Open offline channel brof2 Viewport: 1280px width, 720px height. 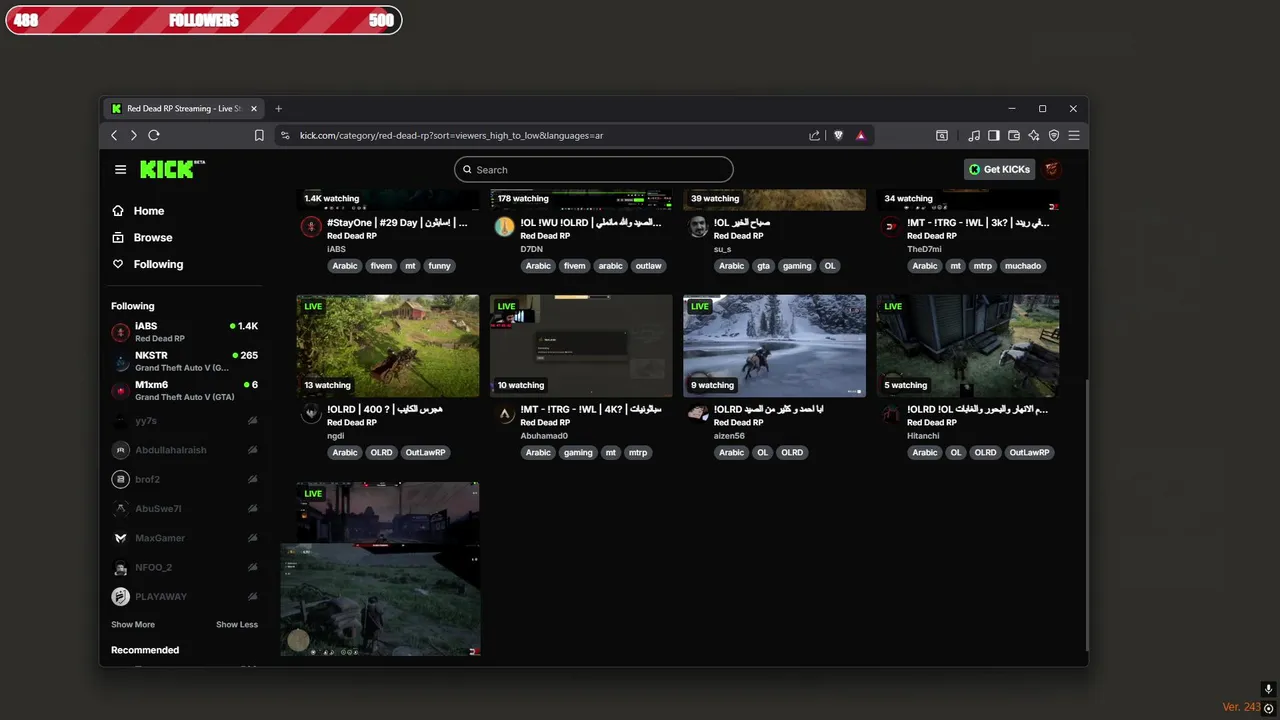point(185,479)
